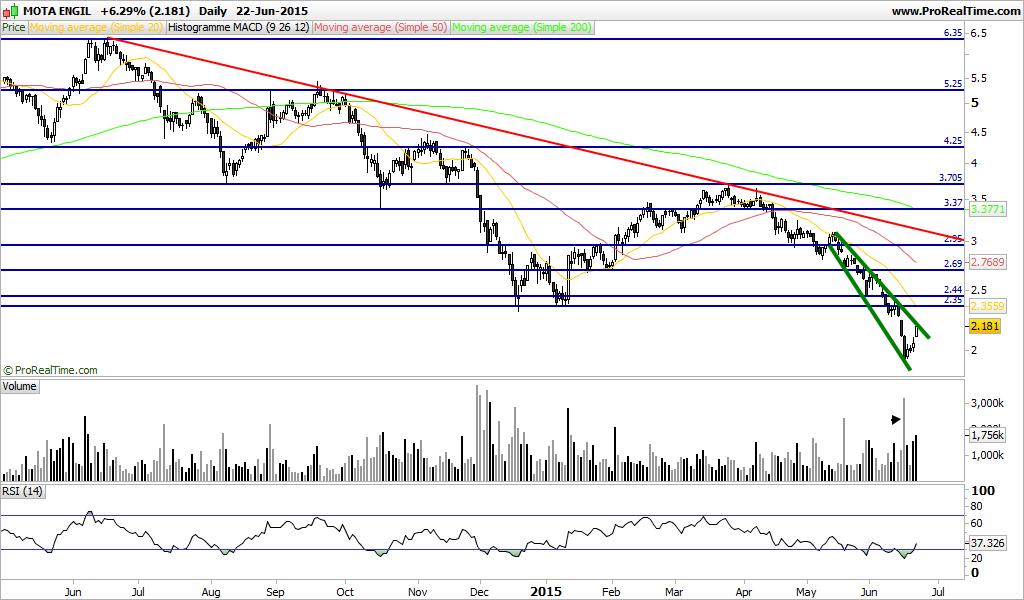Image resolution: width=1024 pixels, height=600 pixels.
Task: Click the 1,000k volume axis label
Action: (987, 455)
